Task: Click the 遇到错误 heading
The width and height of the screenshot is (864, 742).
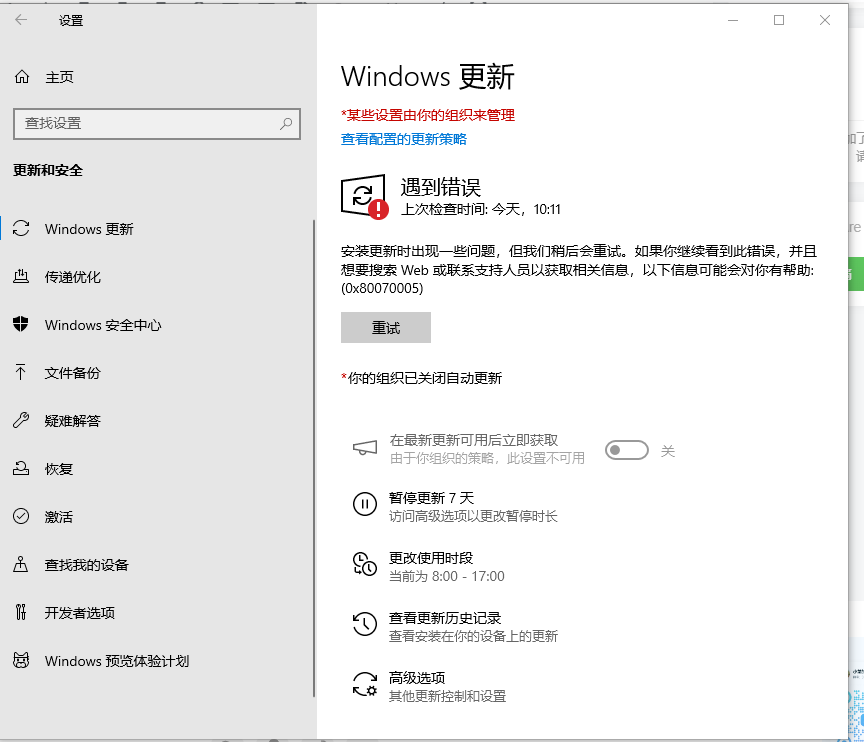Action: [440, 187]
